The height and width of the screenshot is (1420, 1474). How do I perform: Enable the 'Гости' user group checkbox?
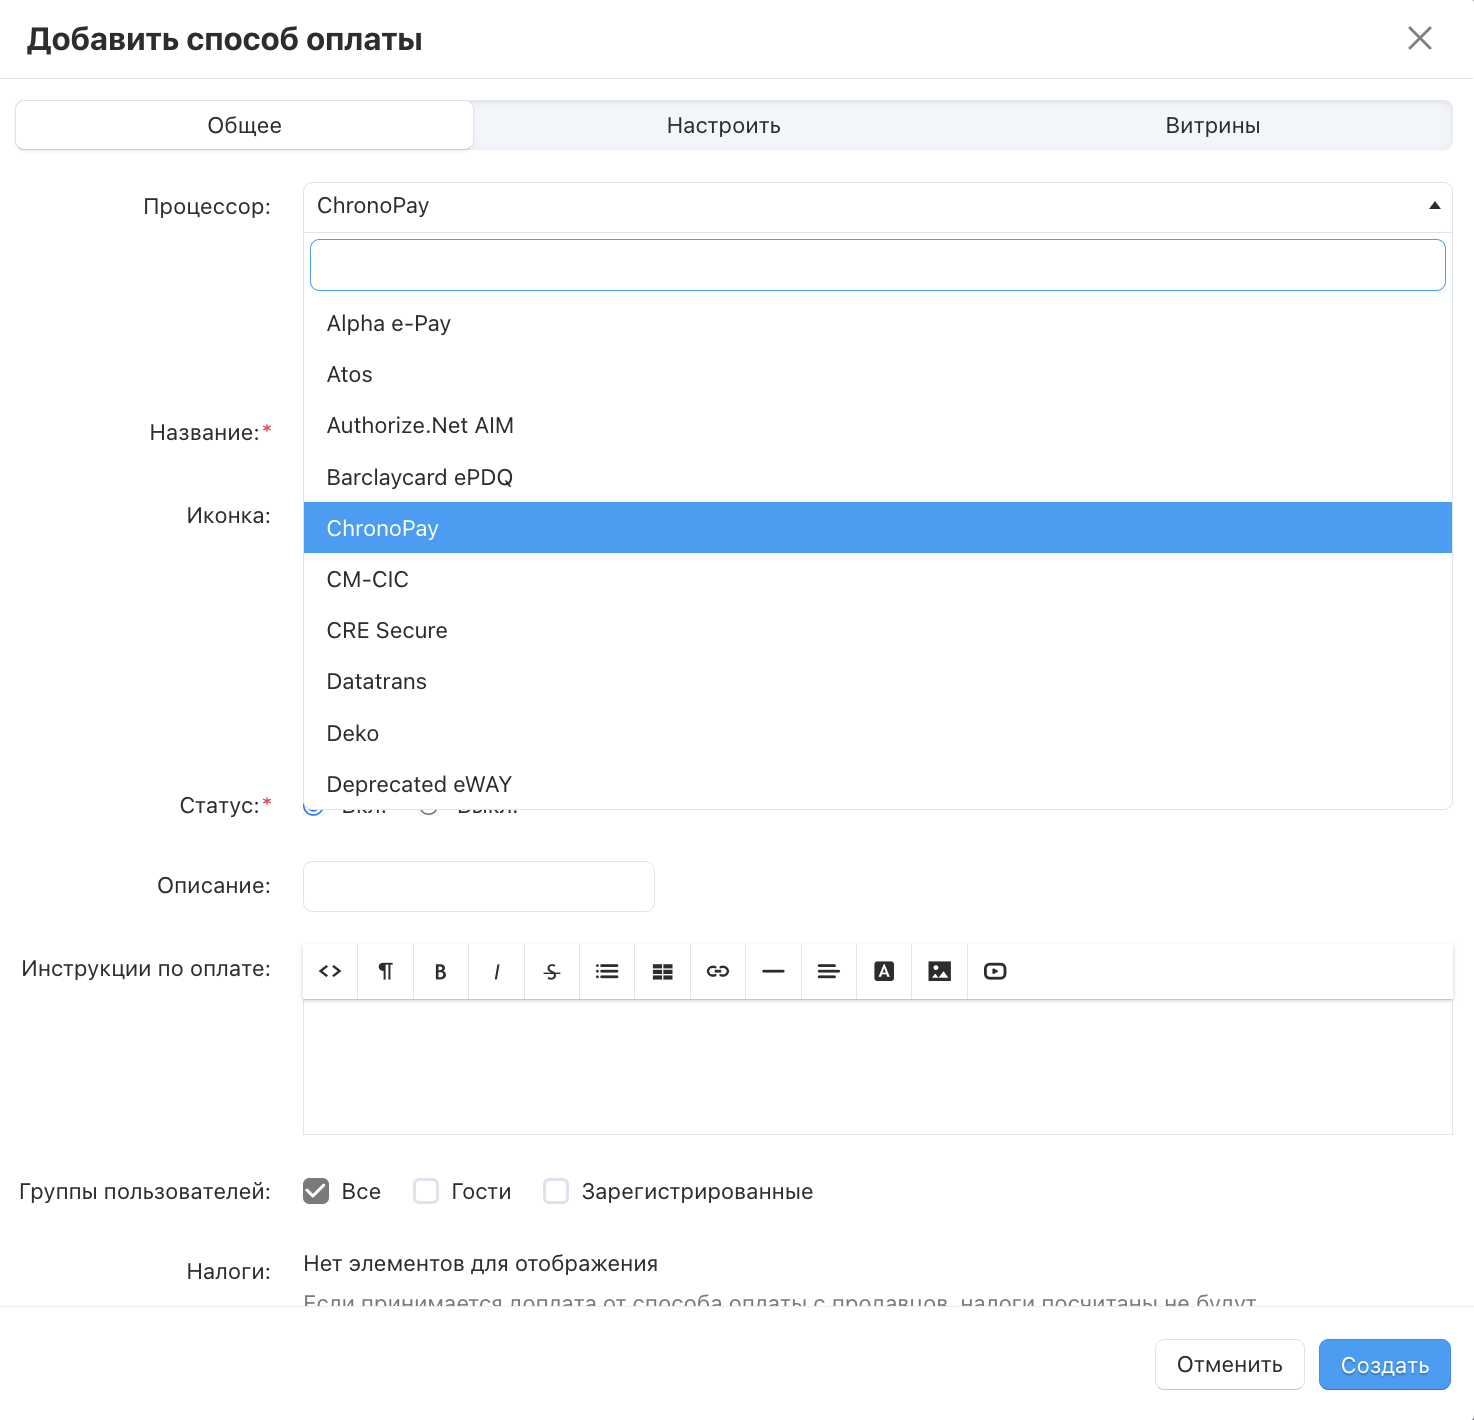pyautogui.click(x=426, y=1191)
